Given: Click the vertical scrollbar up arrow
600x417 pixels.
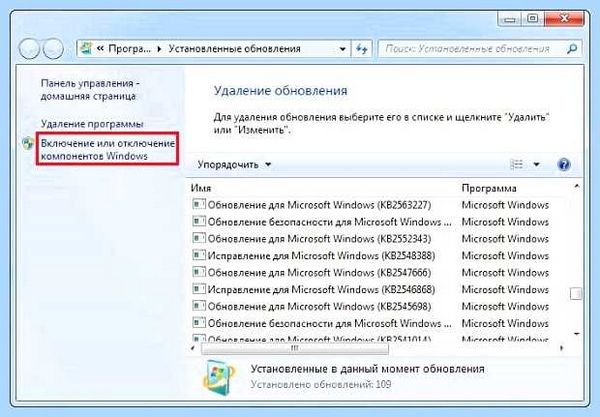Looking at the screenshot, I should click(x=576, y=186).
